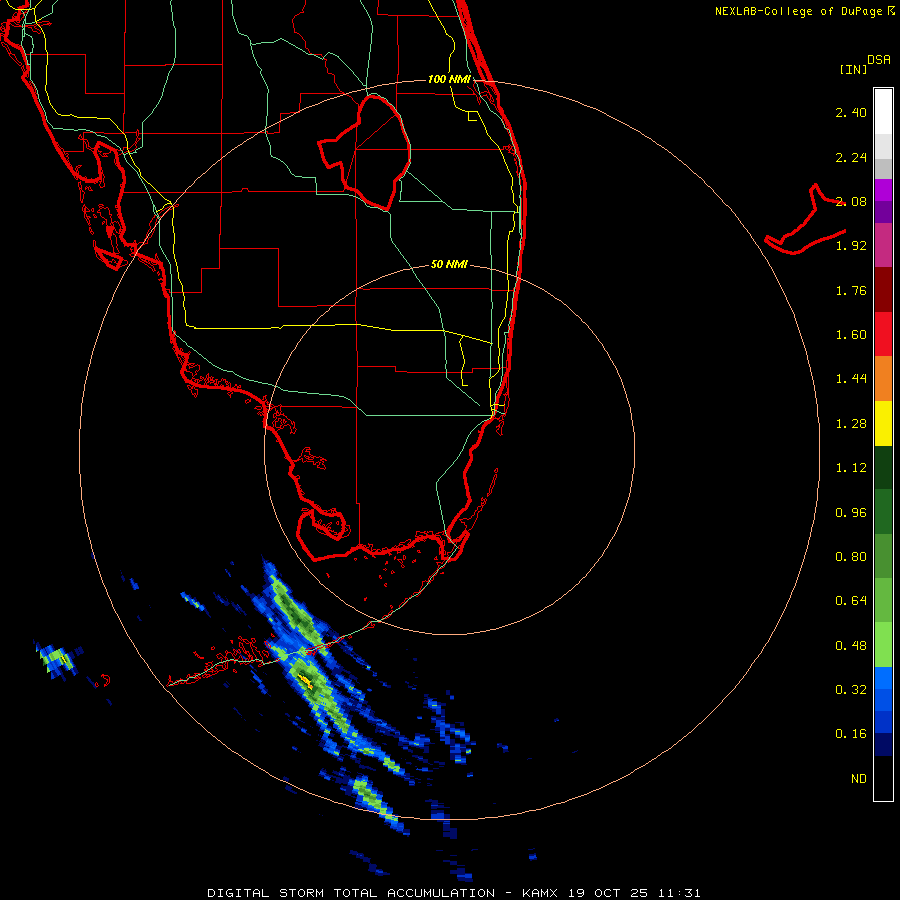Click the 0.48 legend value
The height and width of the screenshot is (900, 900).
click(x=851, y=646)
